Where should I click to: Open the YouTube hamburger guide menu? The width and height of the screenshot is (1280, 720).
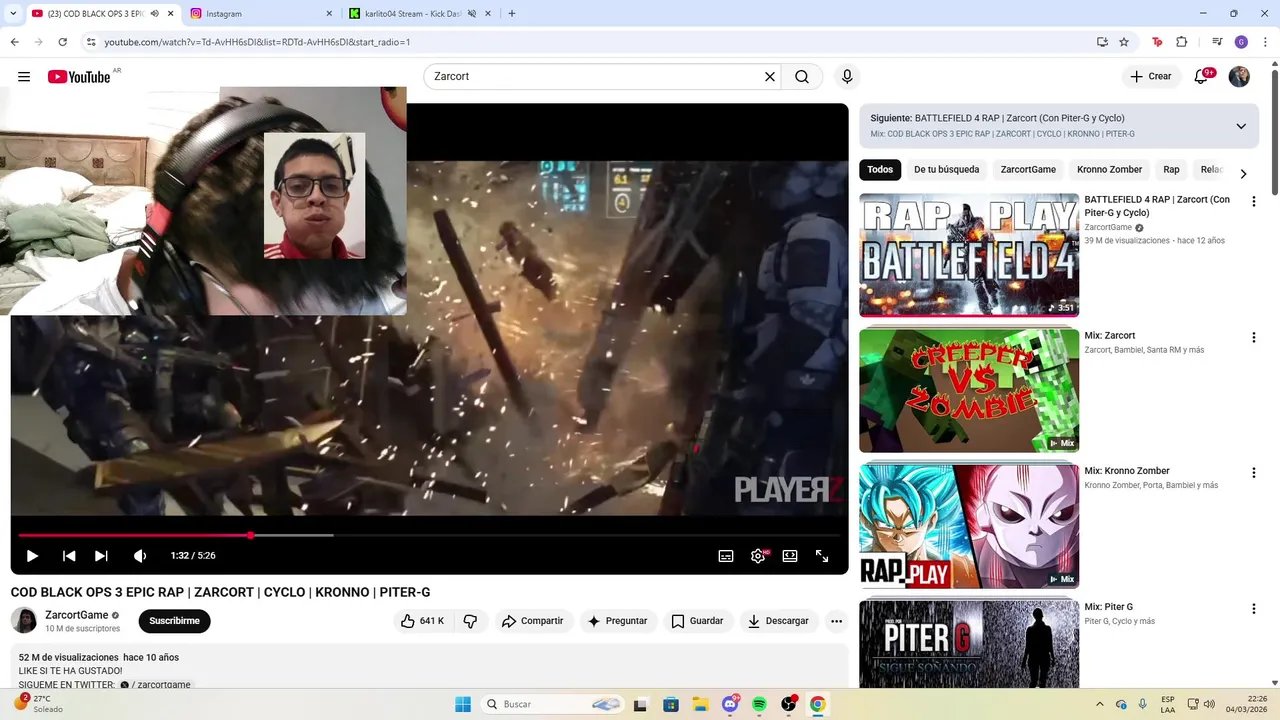pos(24,77)
